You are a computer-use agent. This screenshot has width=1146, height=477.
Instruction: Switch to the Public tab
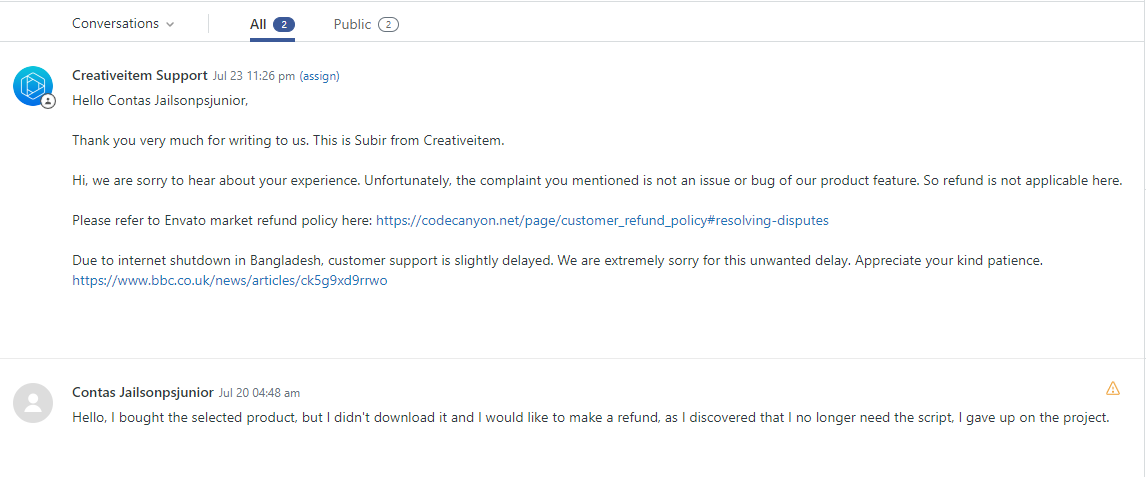point(365,24)
